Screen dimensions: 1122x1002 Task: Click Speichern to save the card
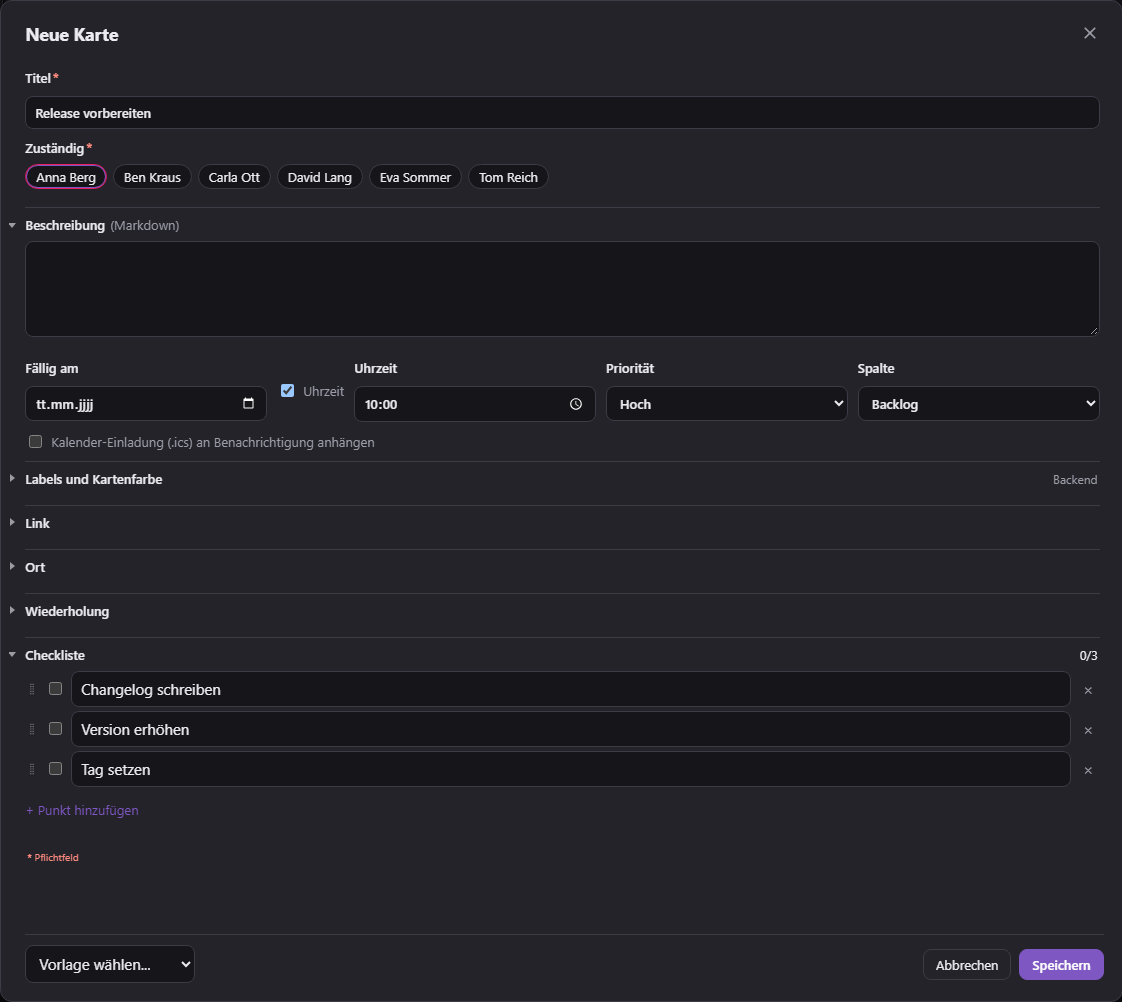[x=1061, y=965]
